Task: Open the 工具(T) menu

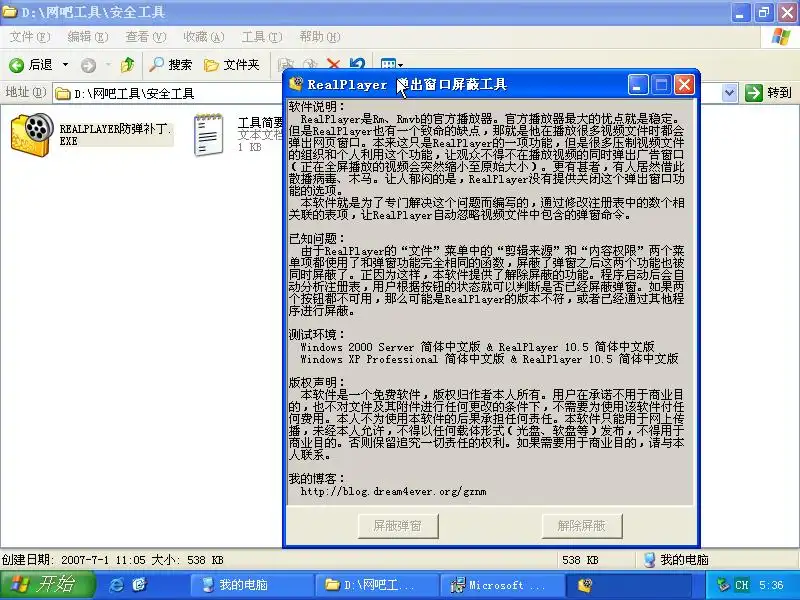Action: click(x=262, y=37)
